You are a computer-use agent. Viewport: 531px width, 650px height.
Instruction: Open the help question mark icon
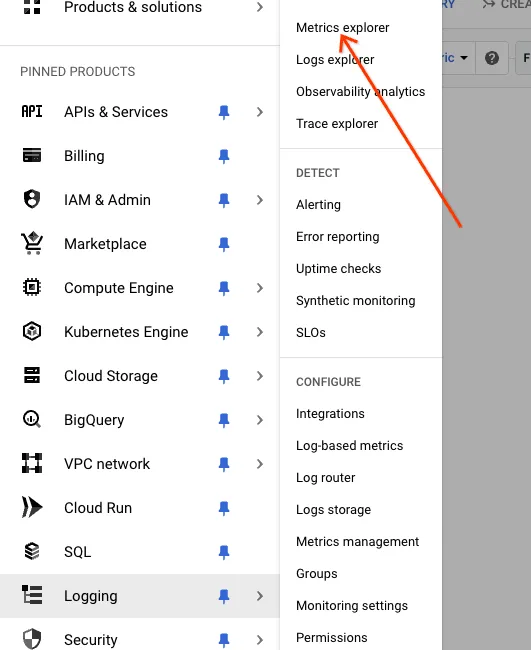pyautogui.click(x=492, y=58)
